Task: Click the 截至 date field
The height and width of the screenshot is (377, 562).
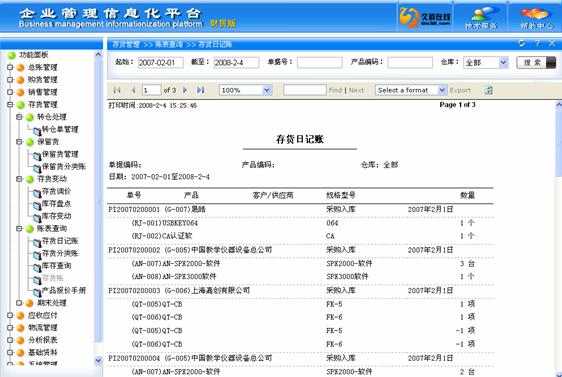Action: pos(237,63)
